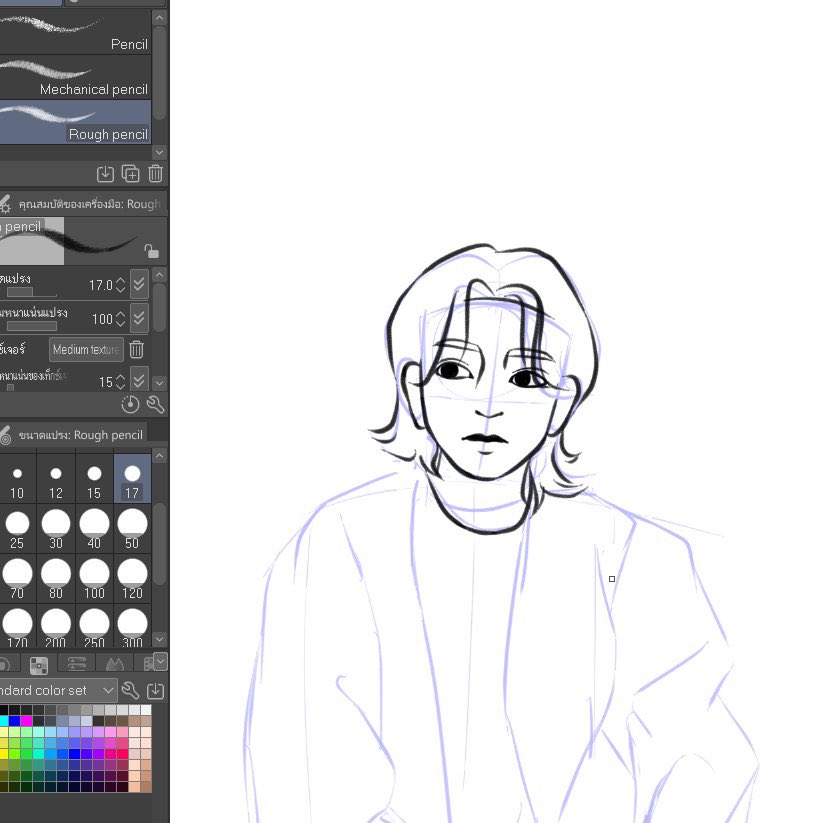Switch to the Color Wheel tab
The height and width of the screenshot is (823, 823).
click(x=6, y=664)
